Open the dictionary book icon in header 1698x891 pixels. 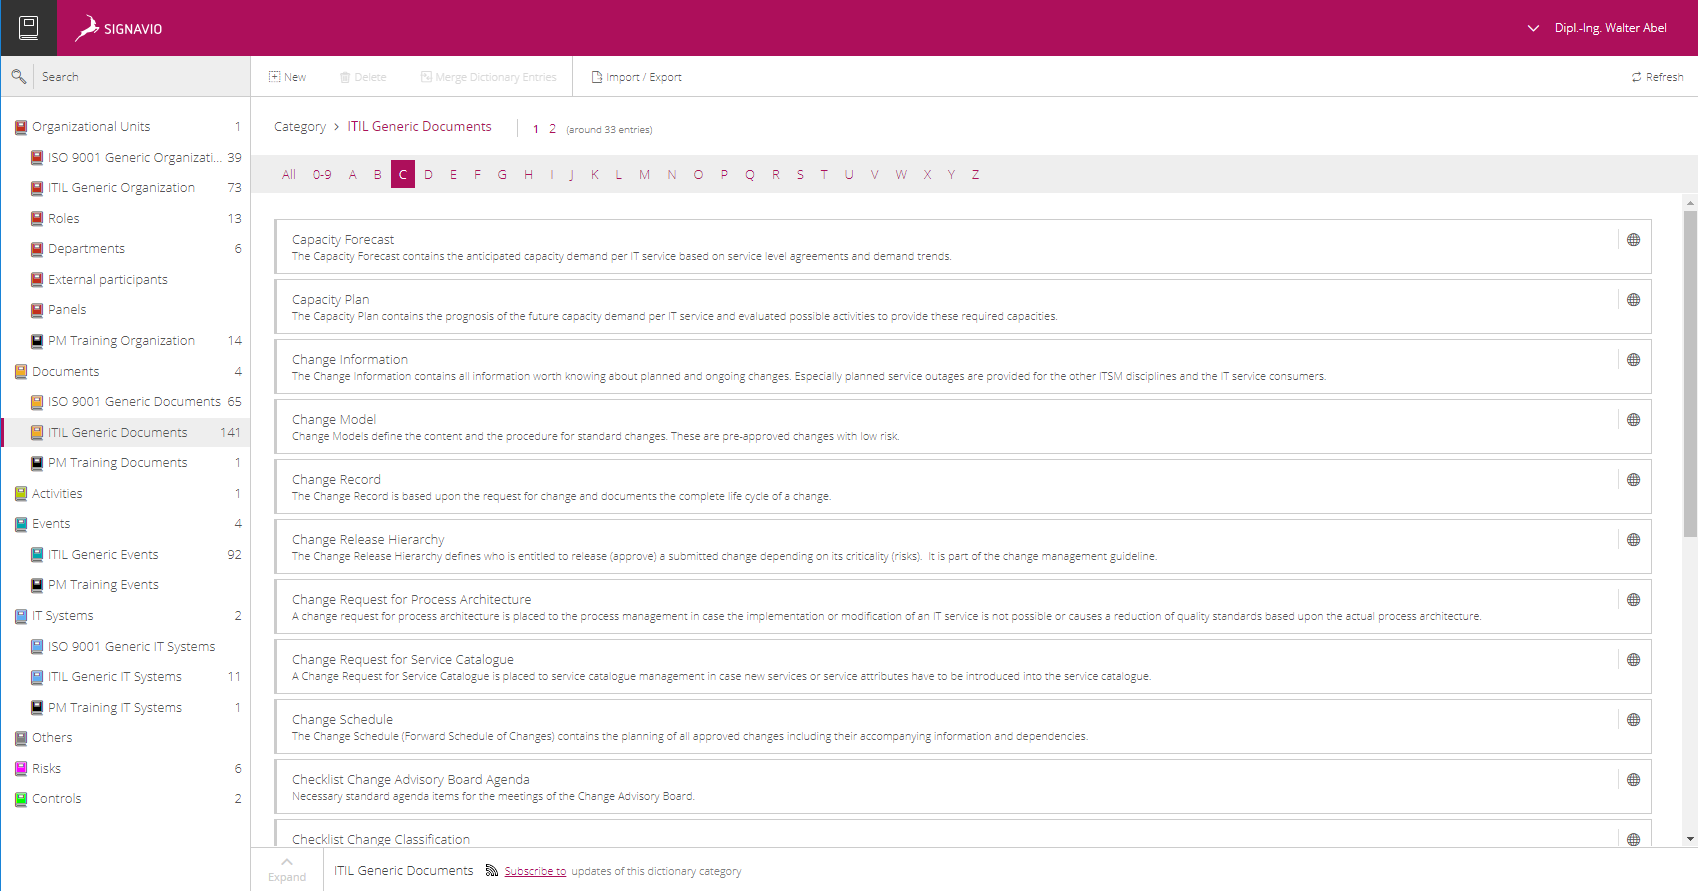29,28
